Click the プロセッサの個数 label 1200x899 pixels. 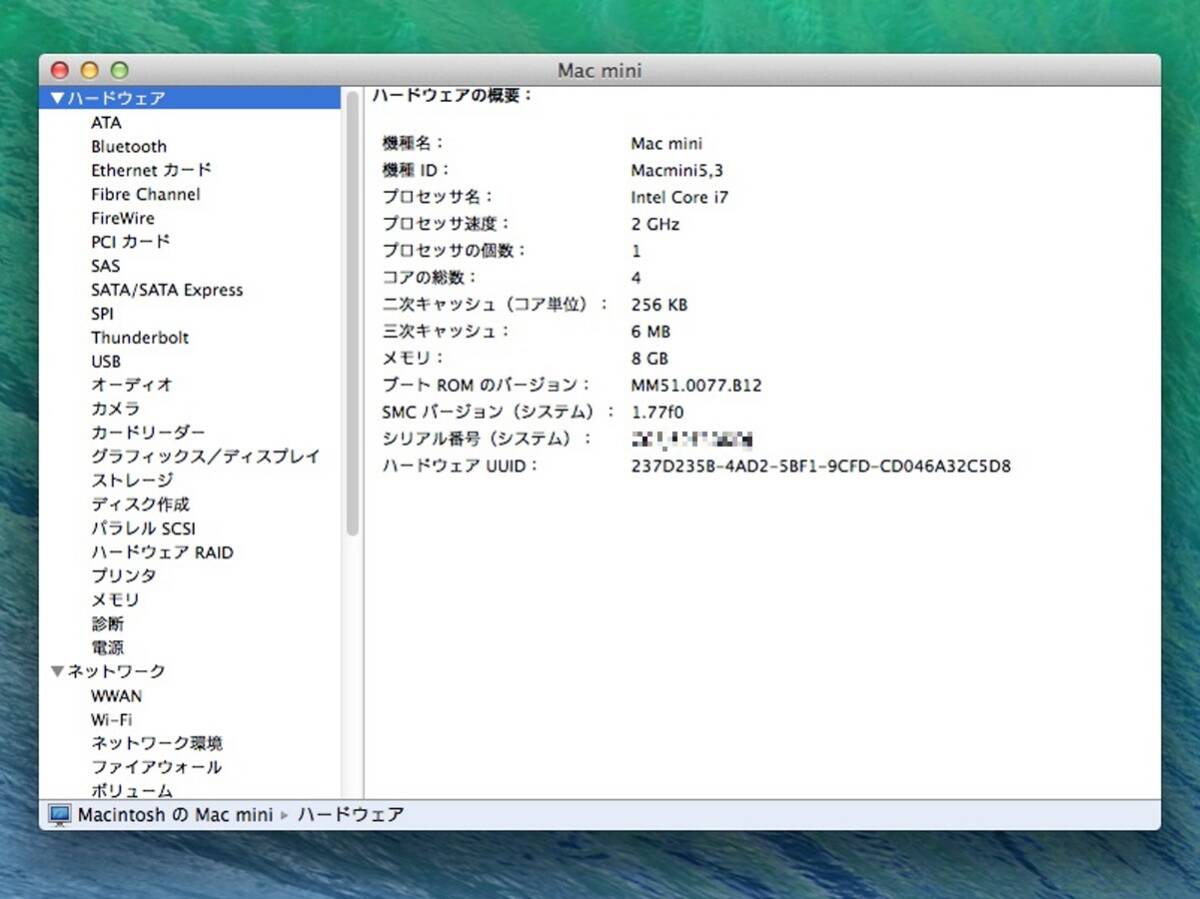[454, 251]
